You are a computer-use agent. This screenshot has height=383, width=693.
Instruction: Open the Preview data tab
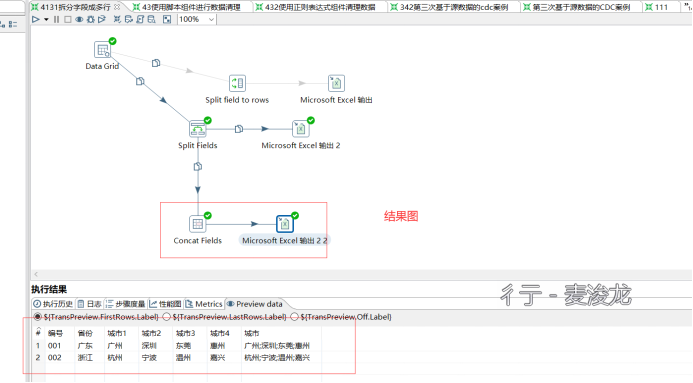[x=255, y=304]
